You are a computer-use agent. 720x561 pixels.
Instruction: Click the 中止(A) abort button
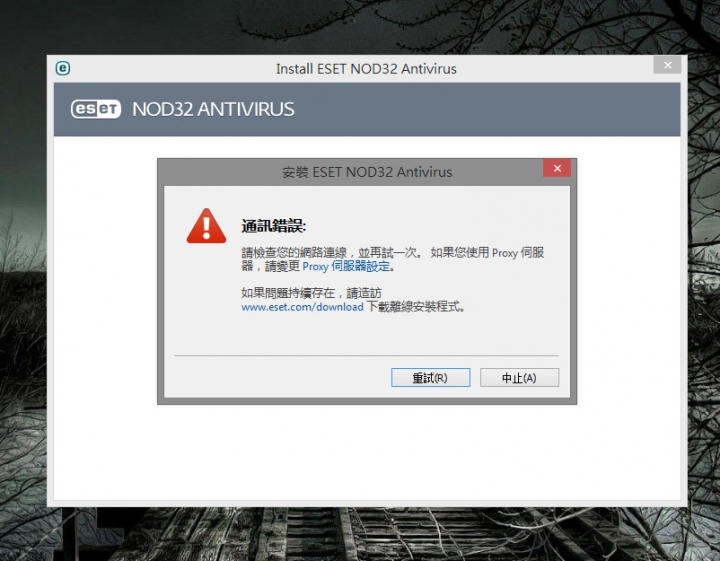pos(519,377)
